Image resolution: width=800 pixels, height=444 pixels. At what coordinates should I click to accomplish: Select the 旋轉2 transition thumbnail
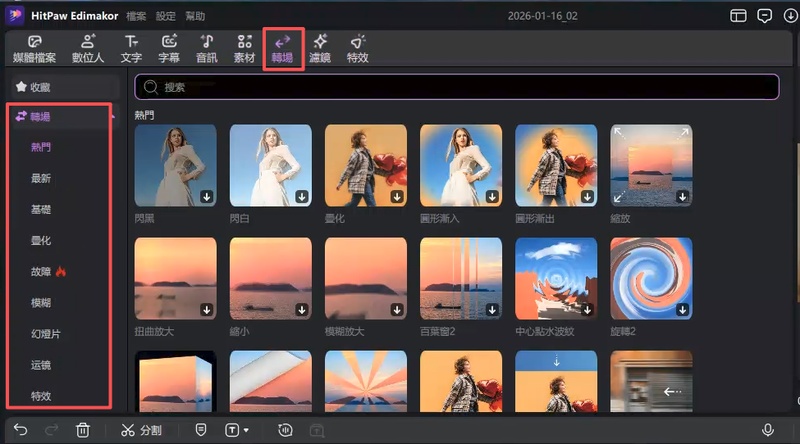pyautogui.click(x=651, y=279)
